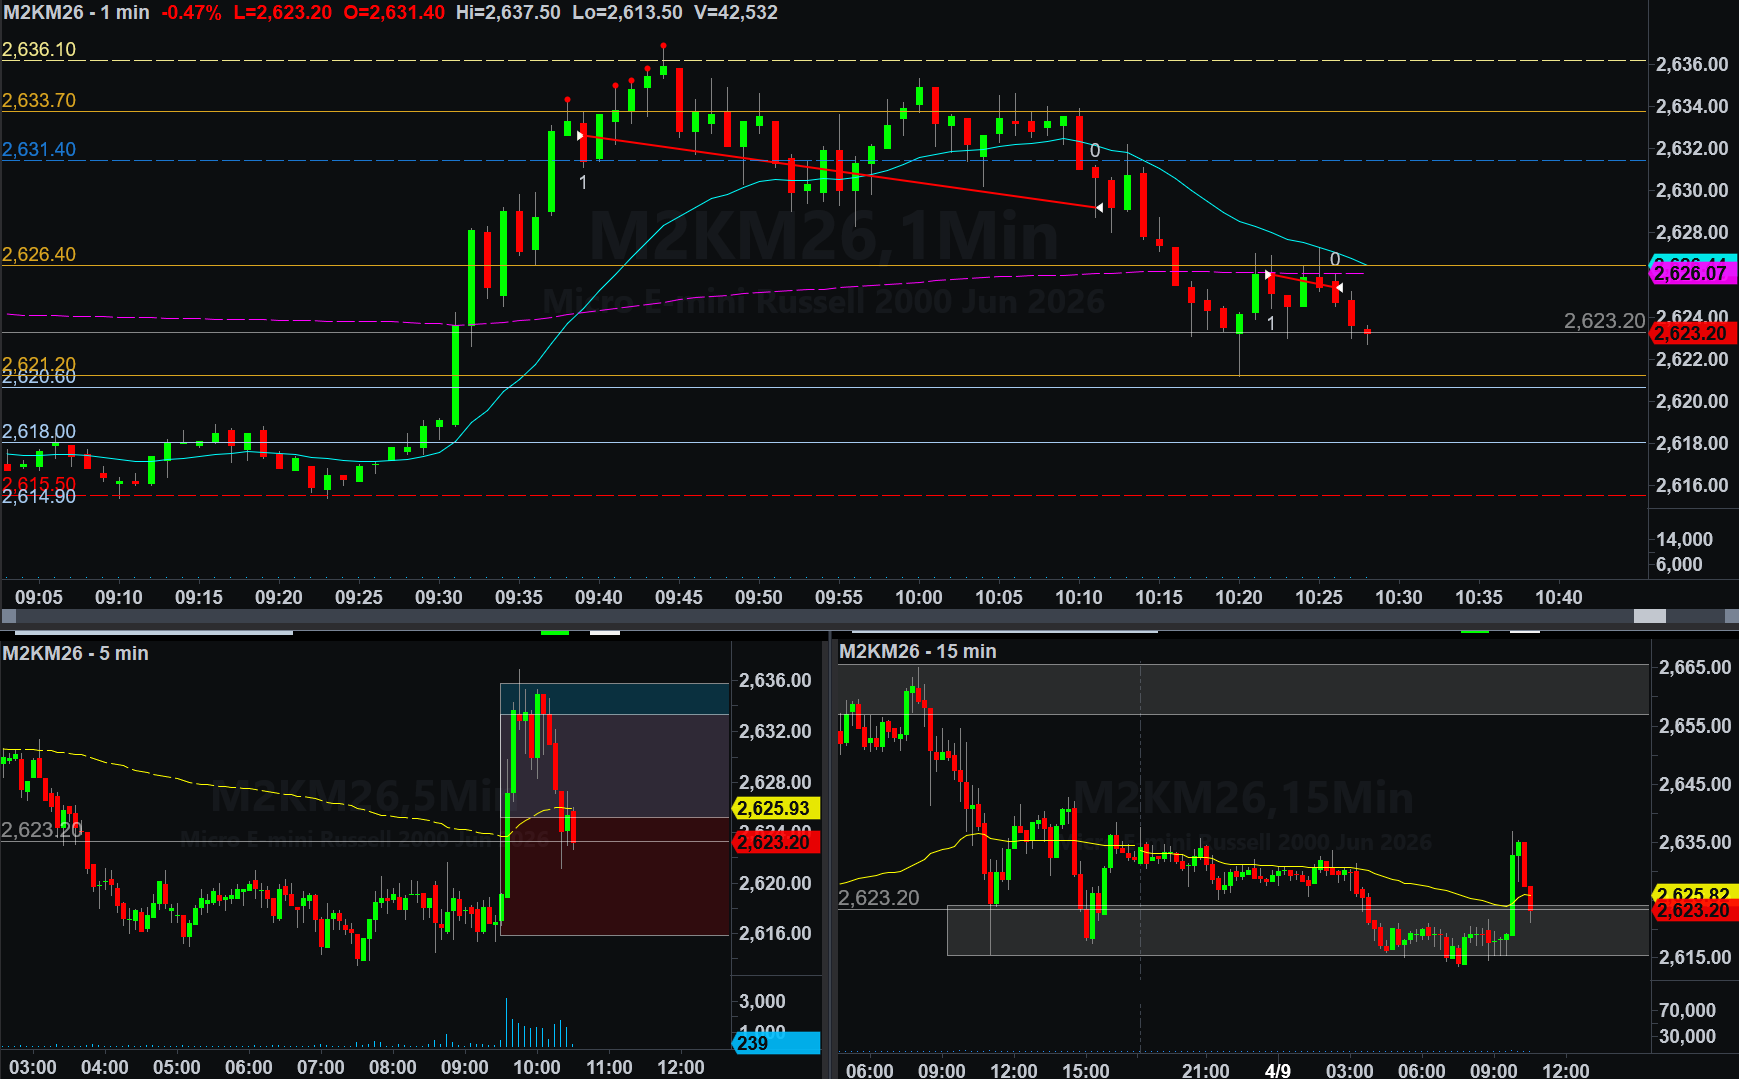Click the yellow 2,625.93 price tag on the 5 min chart

point(774,808)
